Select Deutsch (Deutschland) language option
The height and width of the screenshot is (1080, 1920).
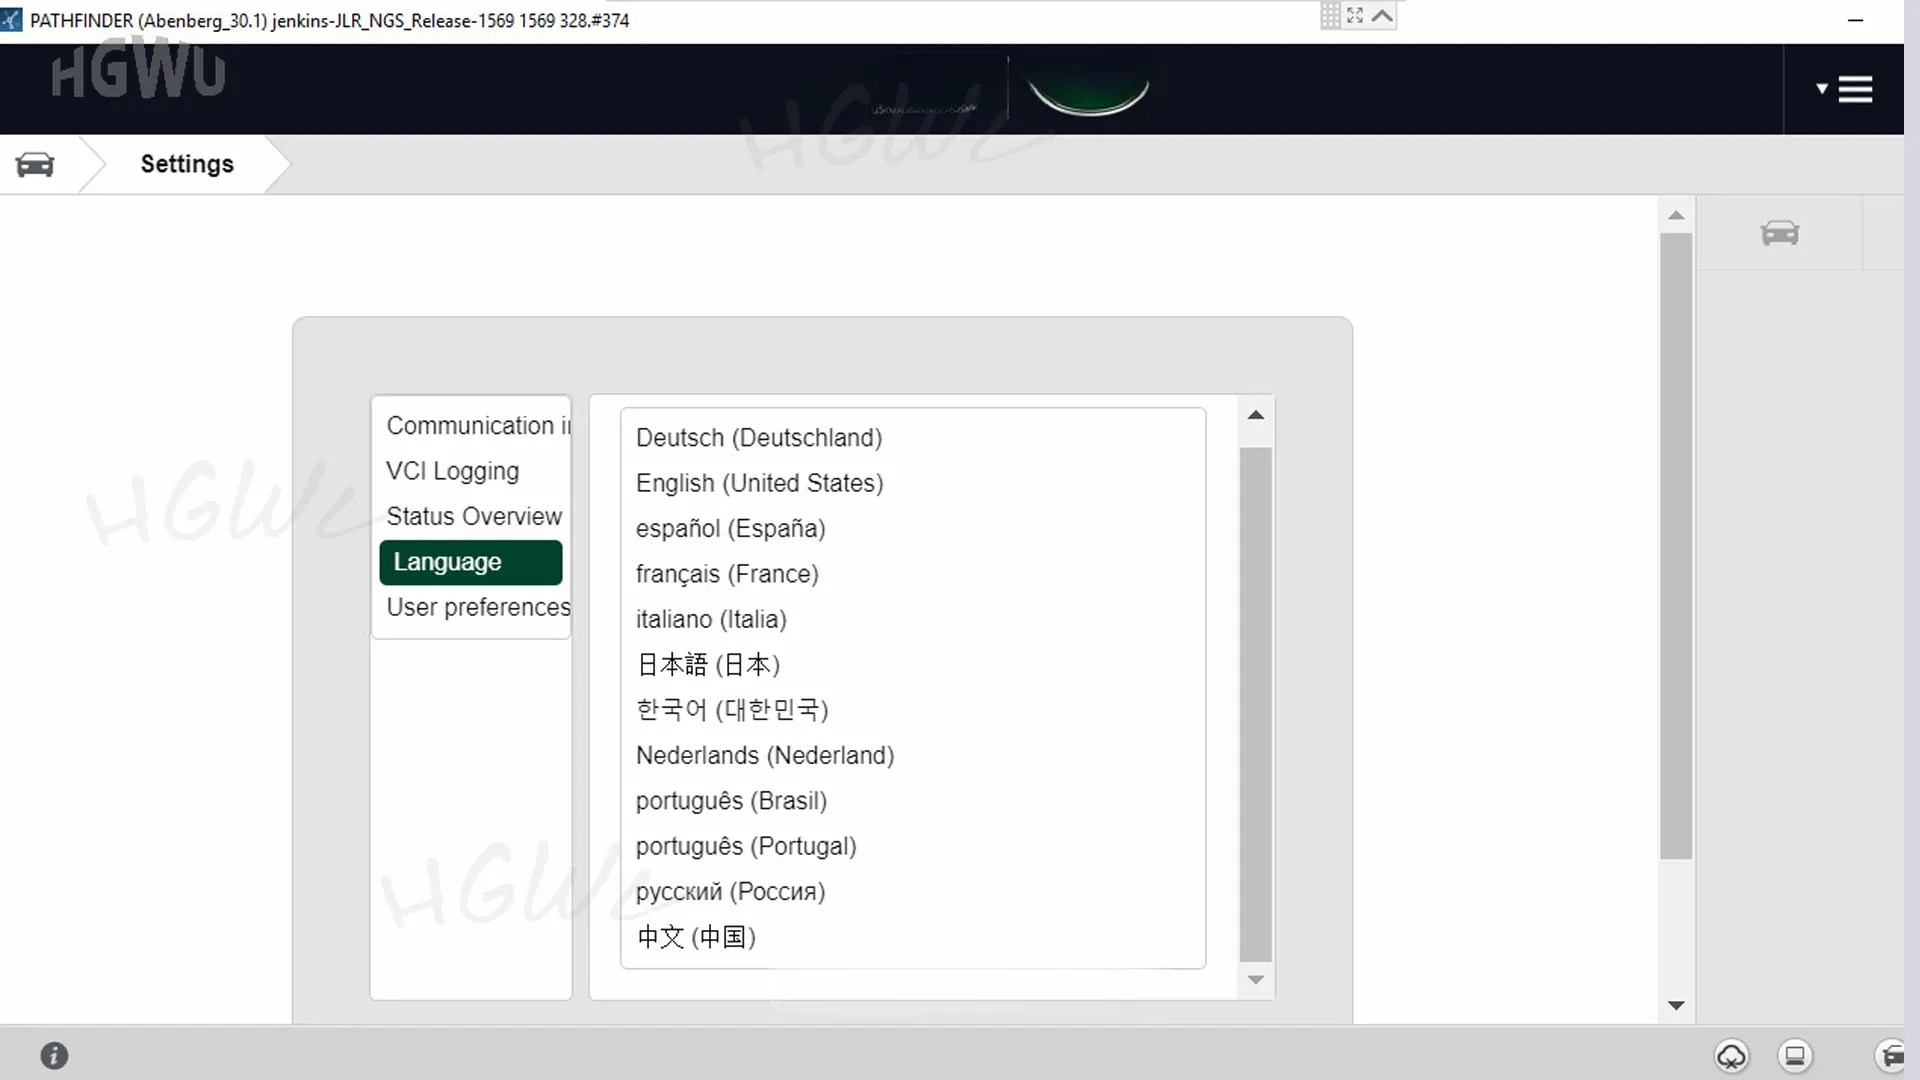pos(758,438)
